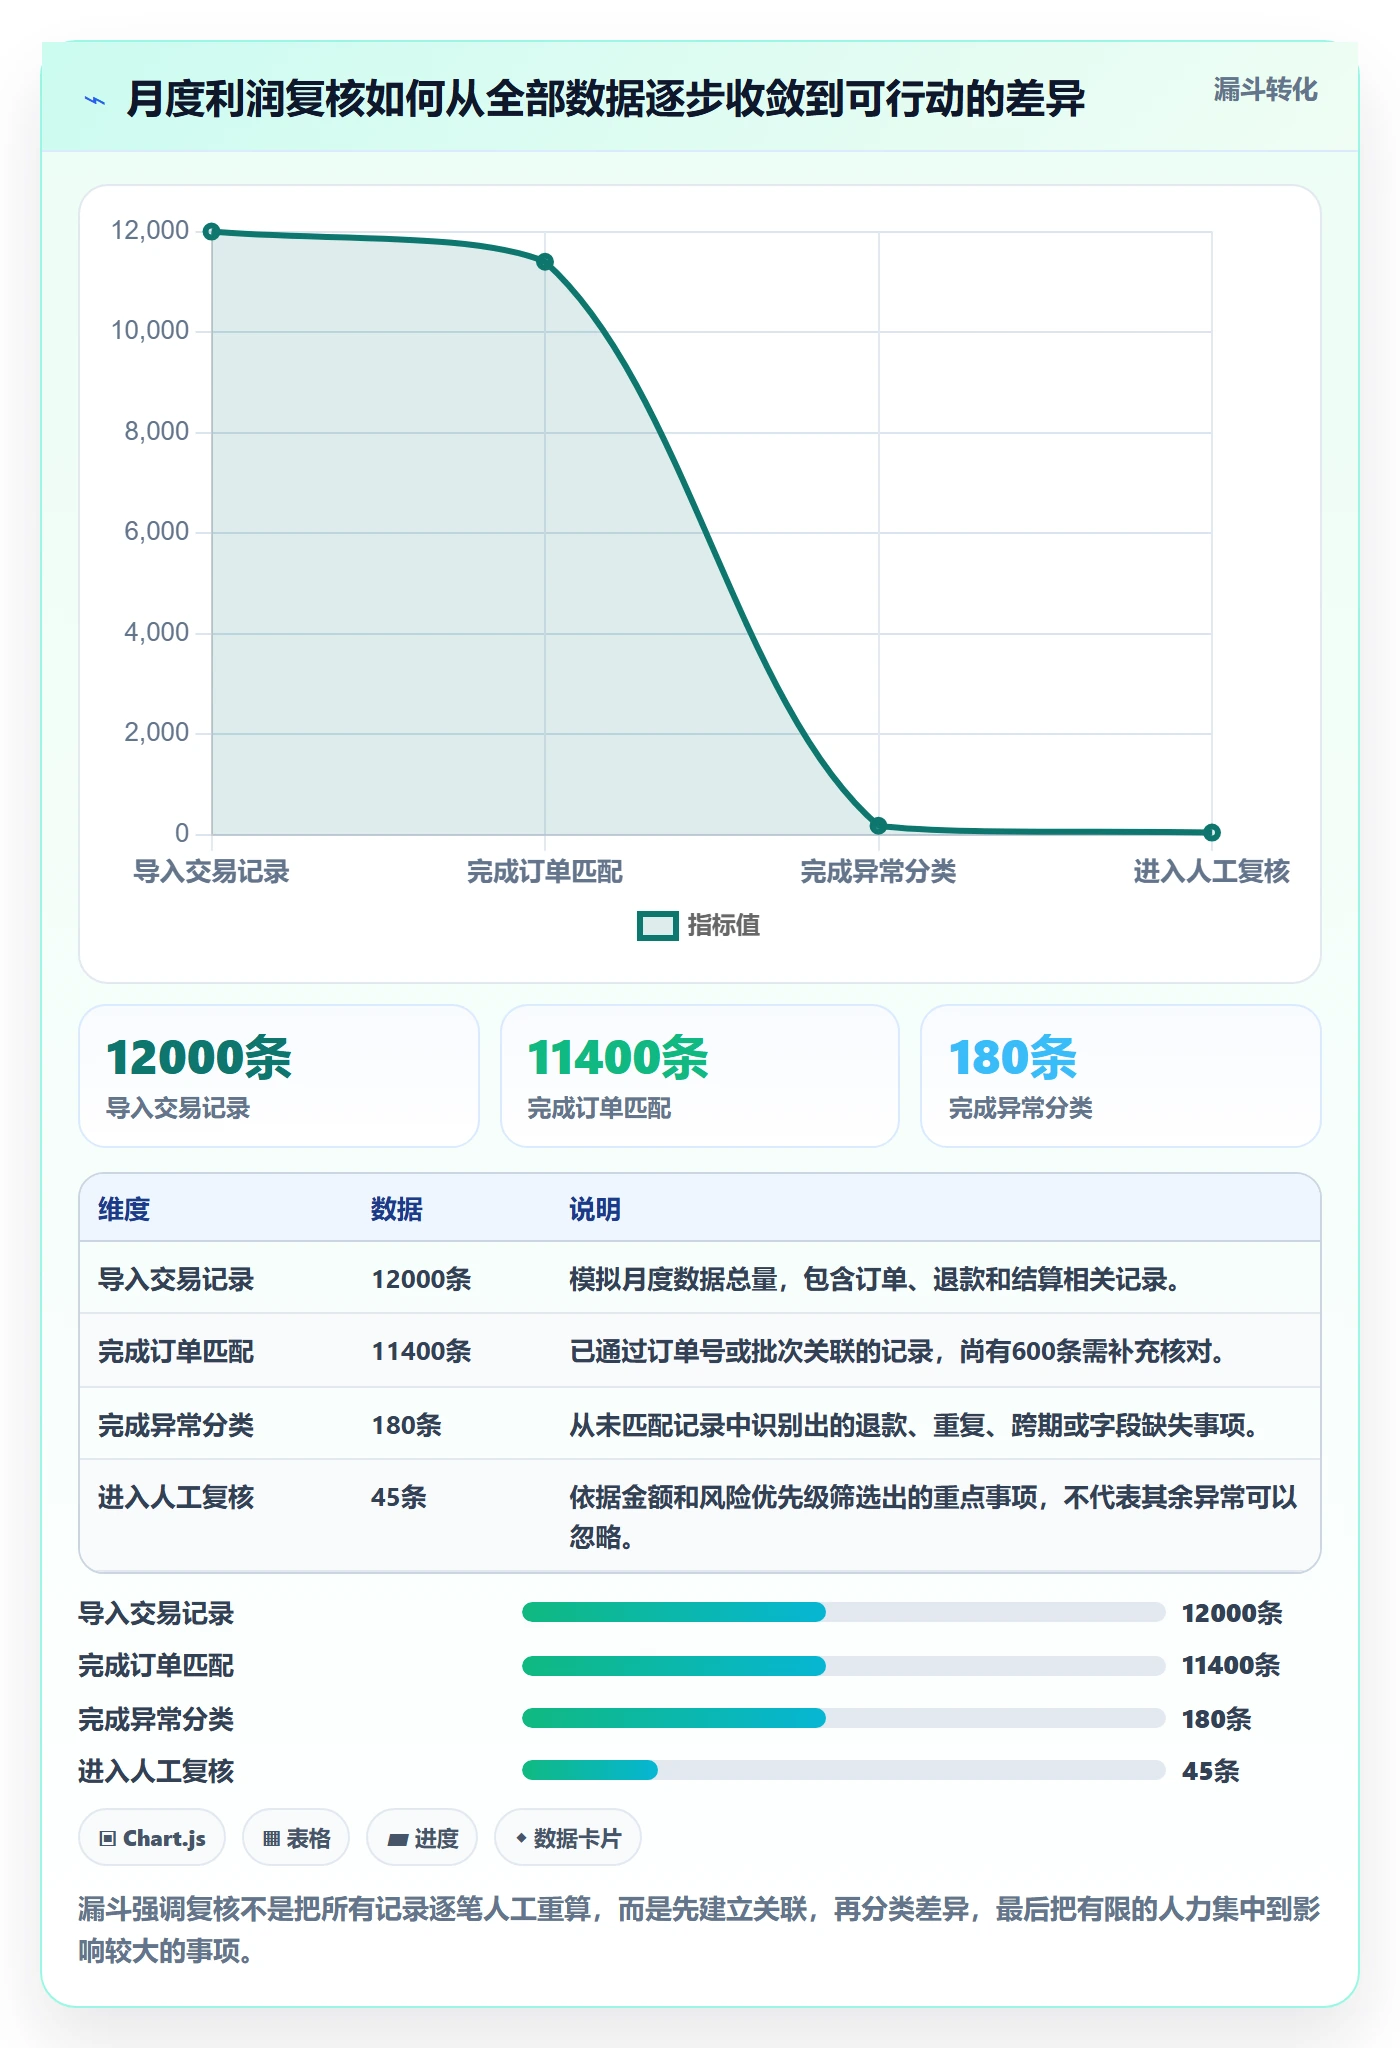Click the chart data point at 导入交易记录
Screen dimensions: 1400x2048
[x=212, y=232]
